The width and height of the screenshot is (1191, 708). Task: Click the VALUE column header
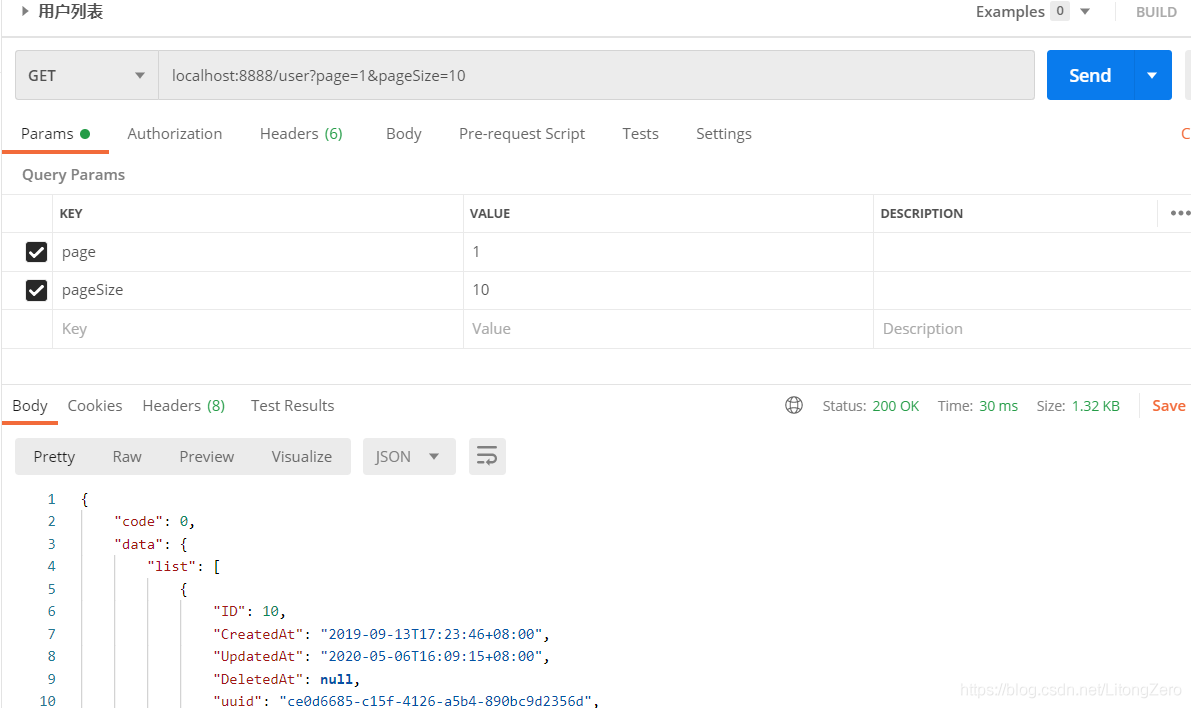click(490, 213)
